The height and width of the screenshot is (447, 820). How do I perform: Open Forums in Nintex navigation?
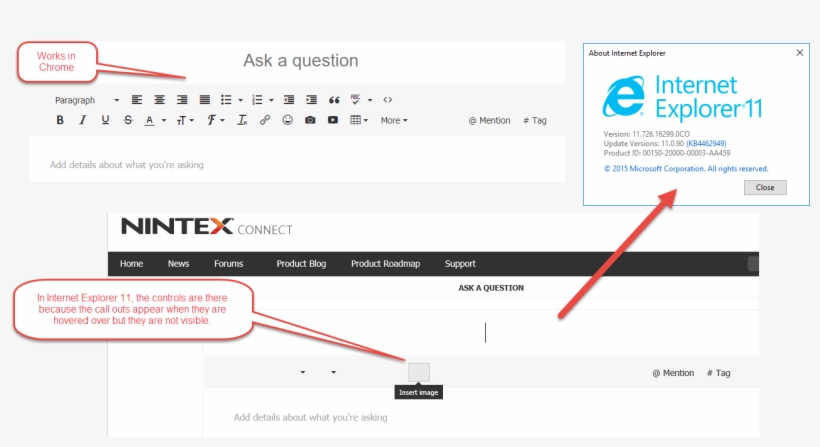tap(229, 263)
